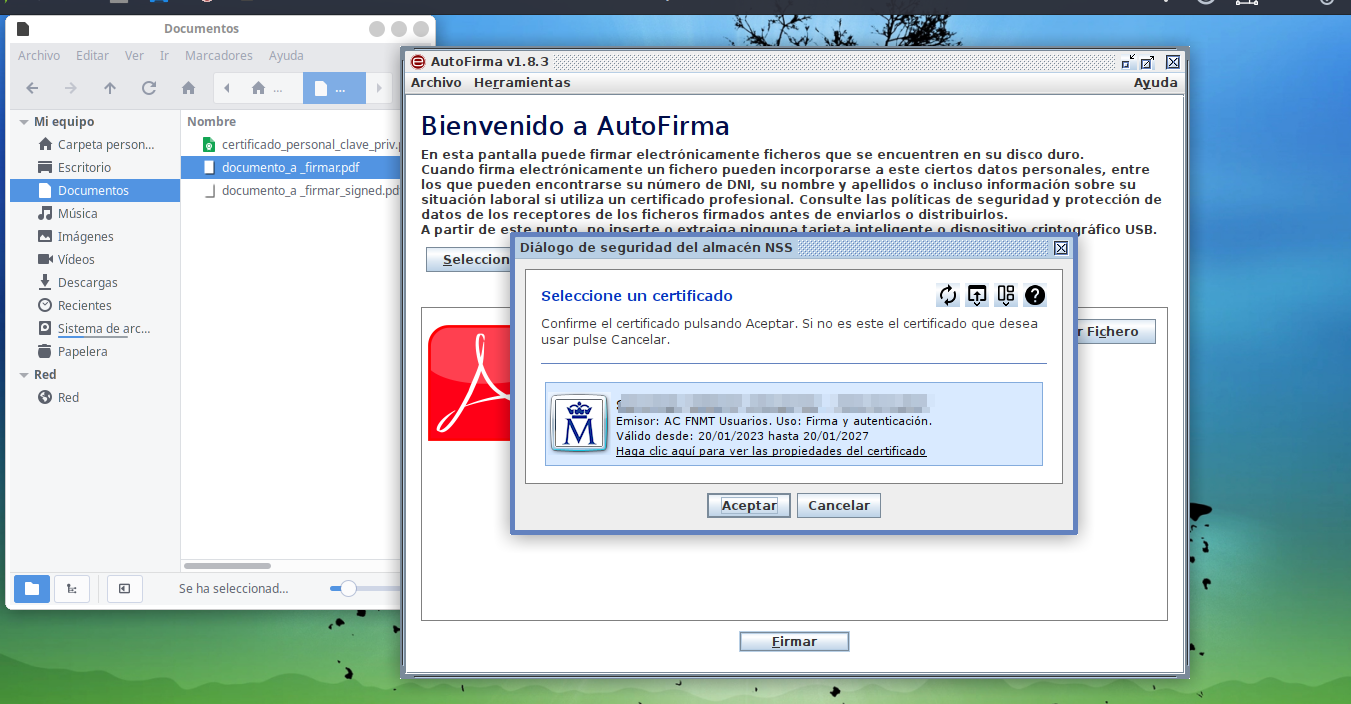Click the FNMT crowned M certificate logo

pos(580,423)
